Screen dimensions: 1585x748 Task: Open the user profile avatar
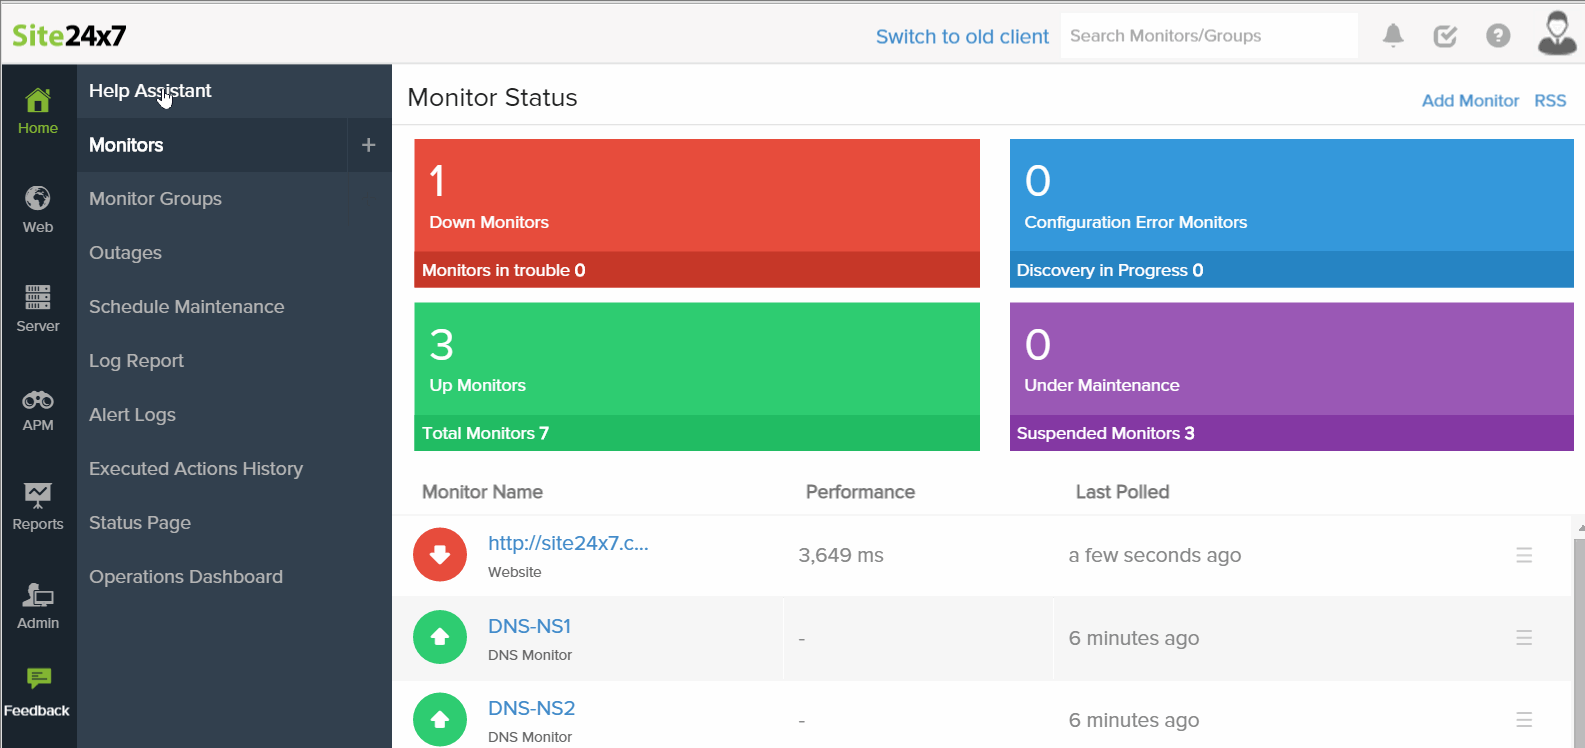click(1557, 33)
